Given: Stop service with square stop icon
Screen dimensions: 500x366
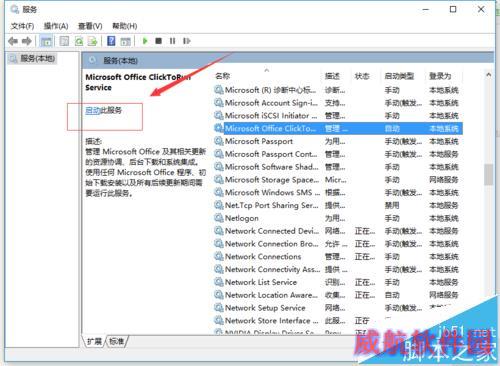Looking at the screenshot, I should pos(159,41).
